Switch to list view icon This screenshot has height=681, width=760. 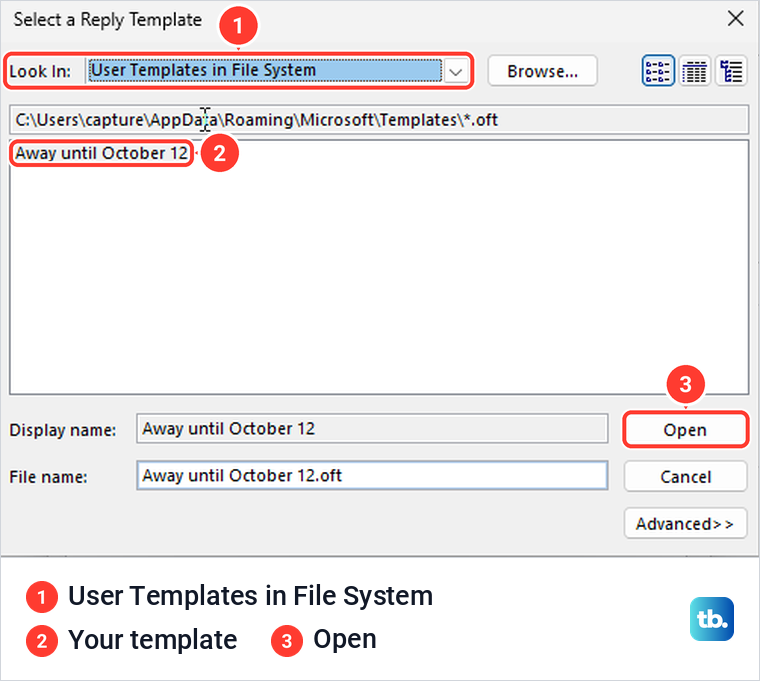pyautogui.click(x=695, y=71)
